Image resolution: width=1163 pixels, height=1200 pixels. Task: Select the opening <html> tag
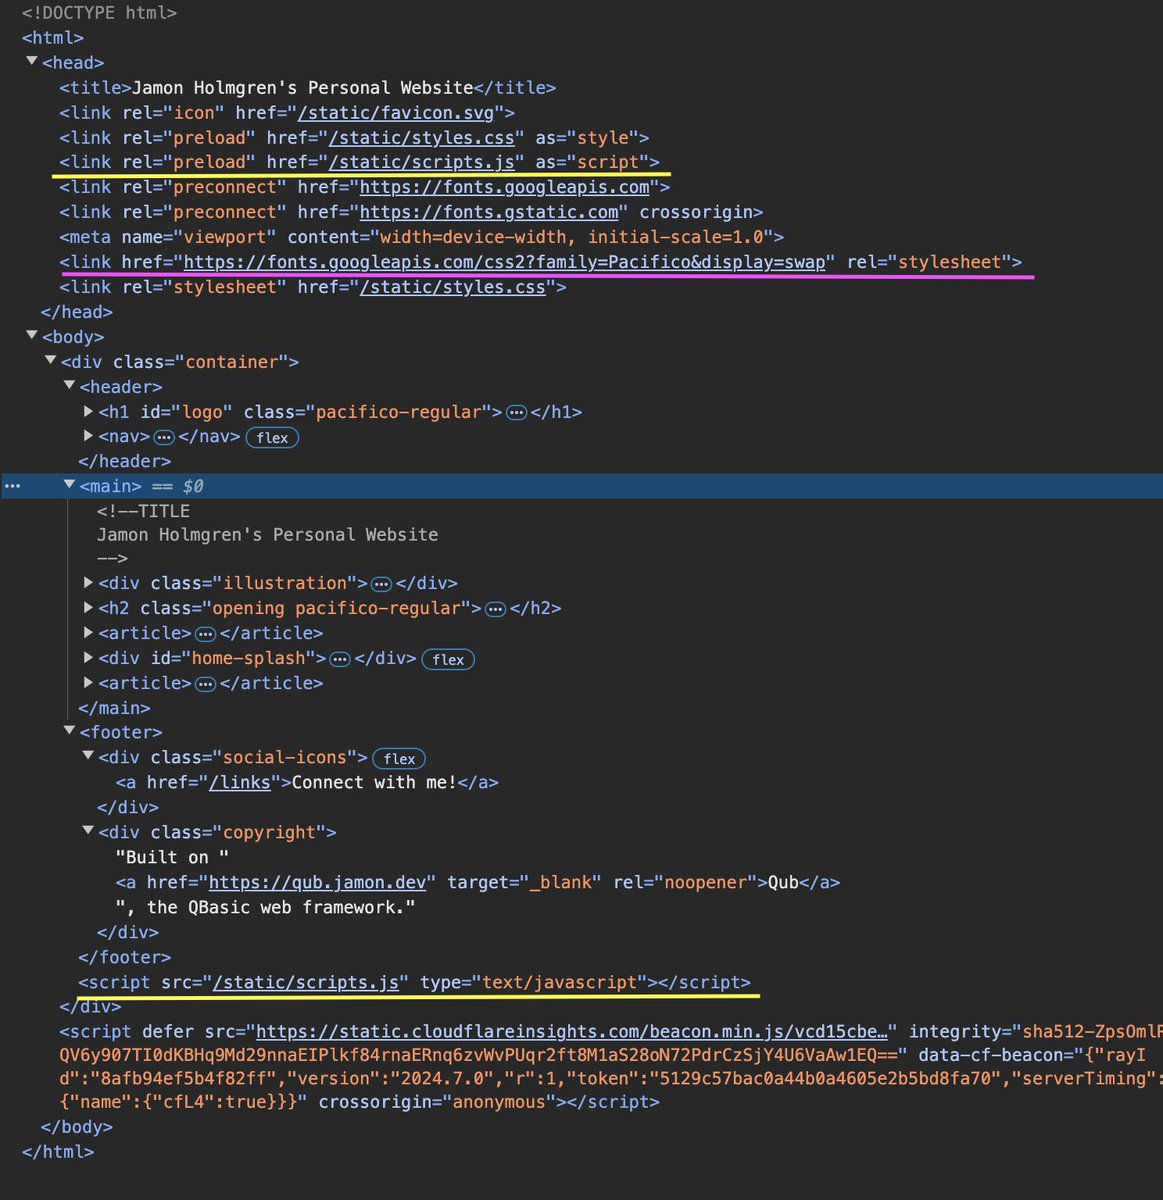(x=53, y=38)
